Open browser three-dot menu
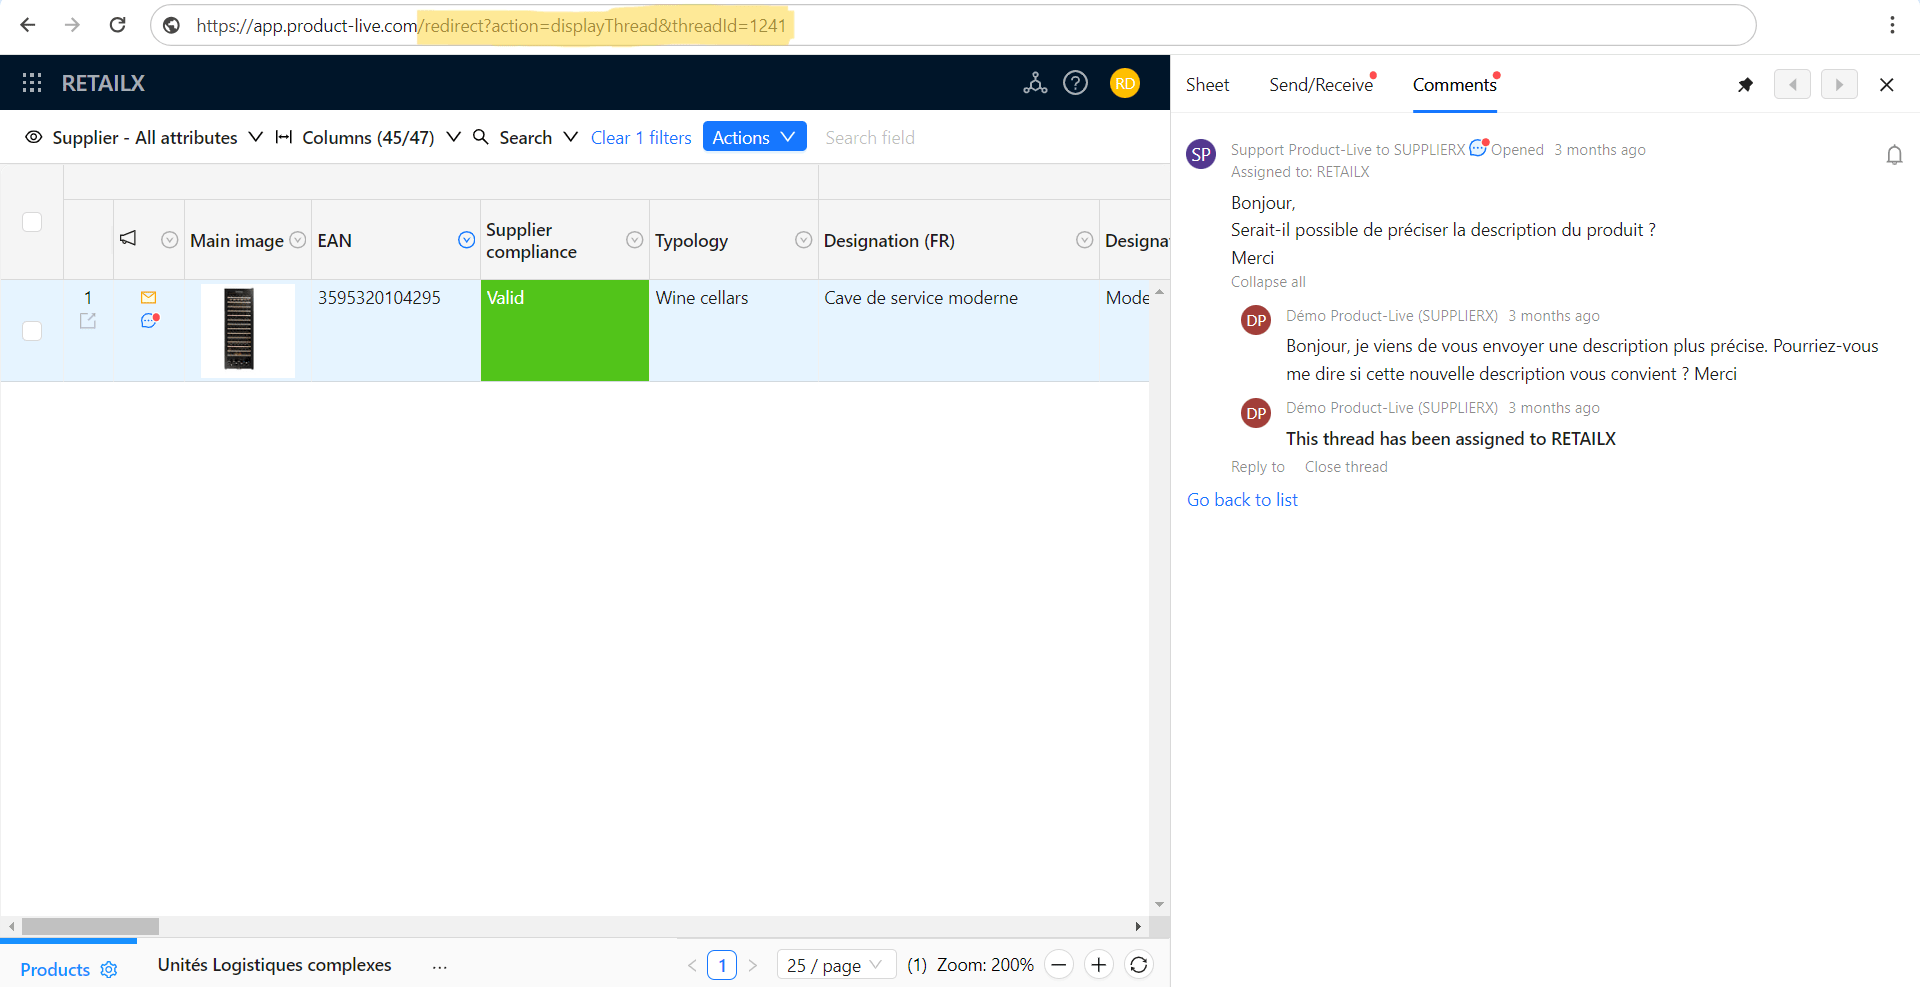The image size is (1920, 987). pyautogui.click(x=1892, y=25)
